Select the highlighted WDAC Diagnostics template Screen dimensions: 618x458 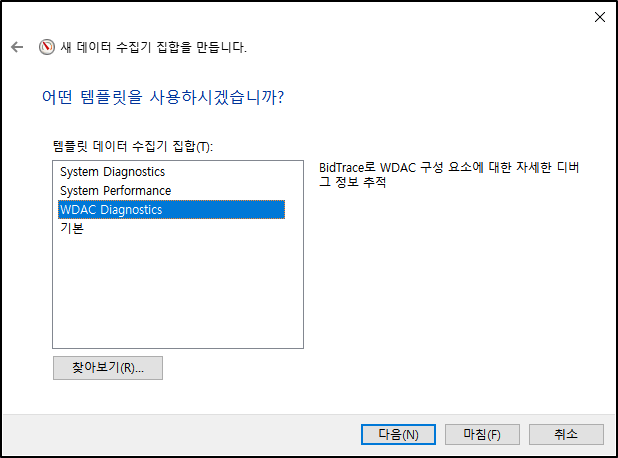(x=171, y=210)
